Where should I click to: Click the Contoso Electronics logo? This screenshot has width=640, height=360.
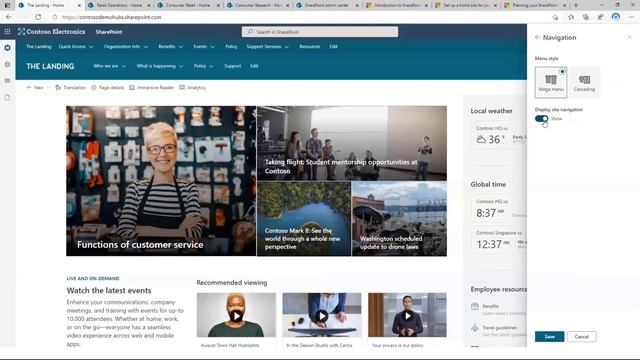tap(52, 31)
